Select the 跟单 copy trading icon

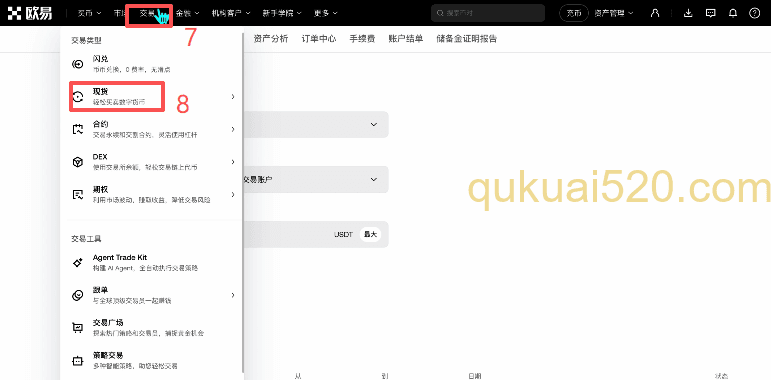[77, 295]
